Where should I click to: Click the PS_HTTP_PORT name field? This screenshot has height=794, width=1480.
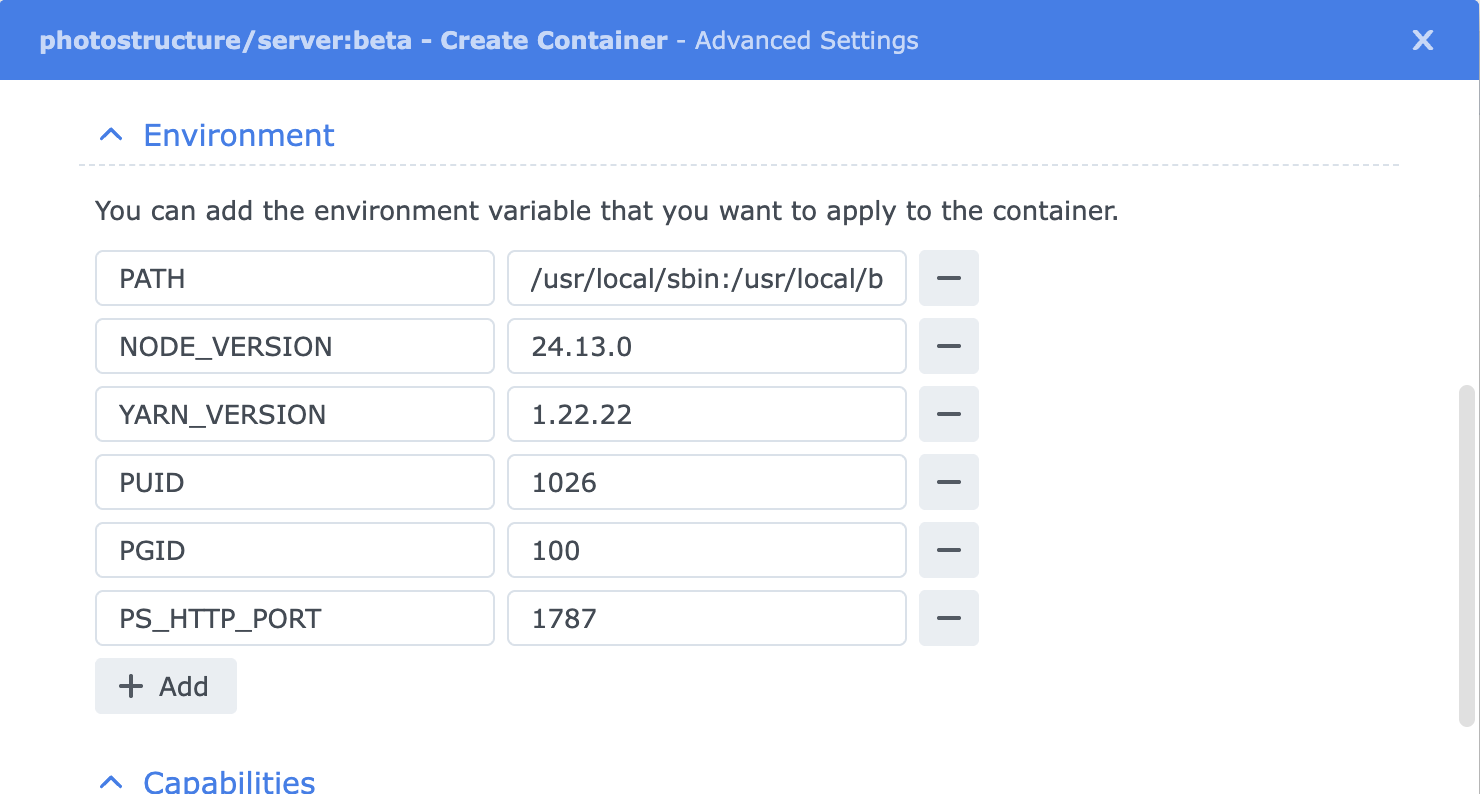pyautogui.click(x=294, y=618)
